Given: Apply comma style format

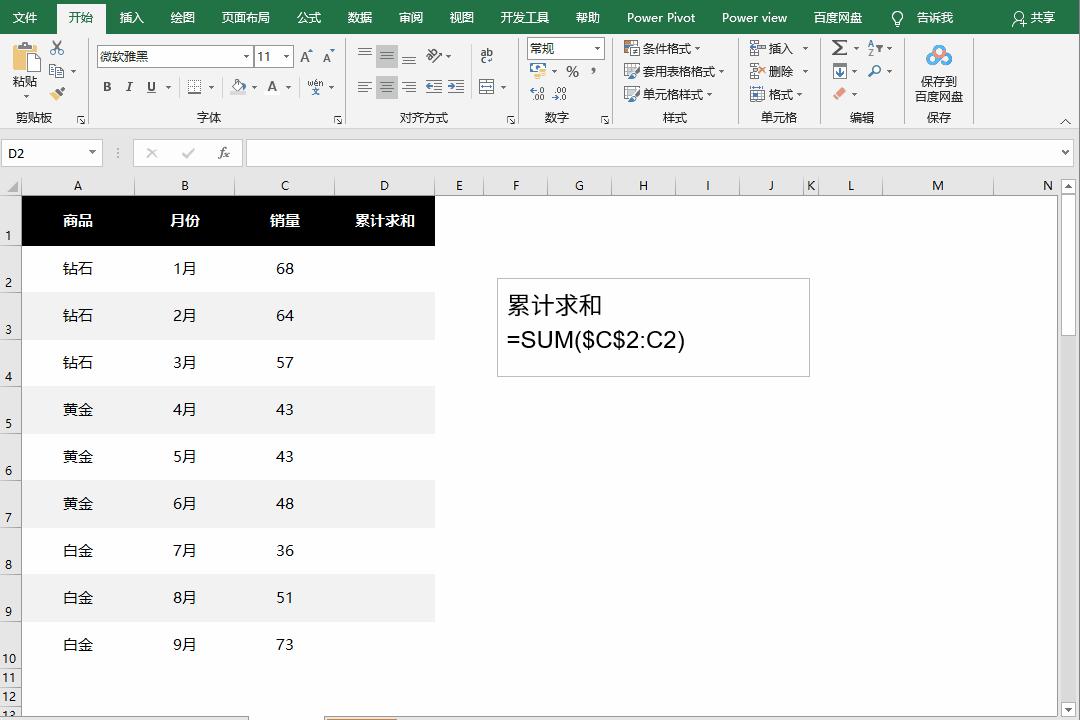Looking at the screenshot, I should (593, 71).
